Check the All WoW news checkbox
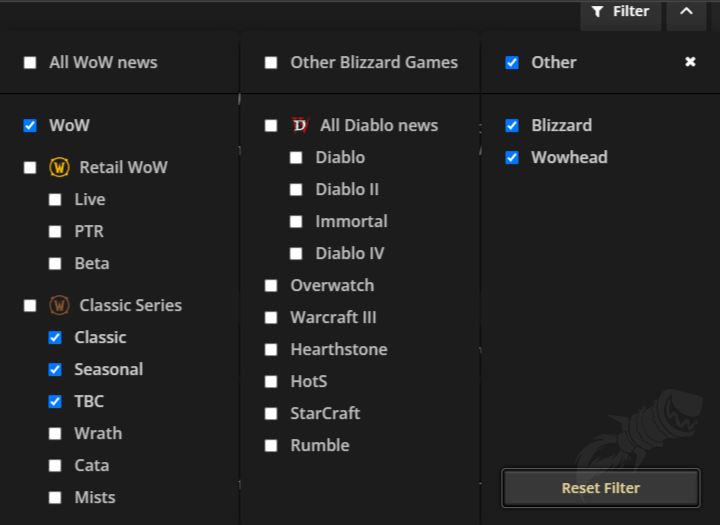 click(x=30, y=62)
